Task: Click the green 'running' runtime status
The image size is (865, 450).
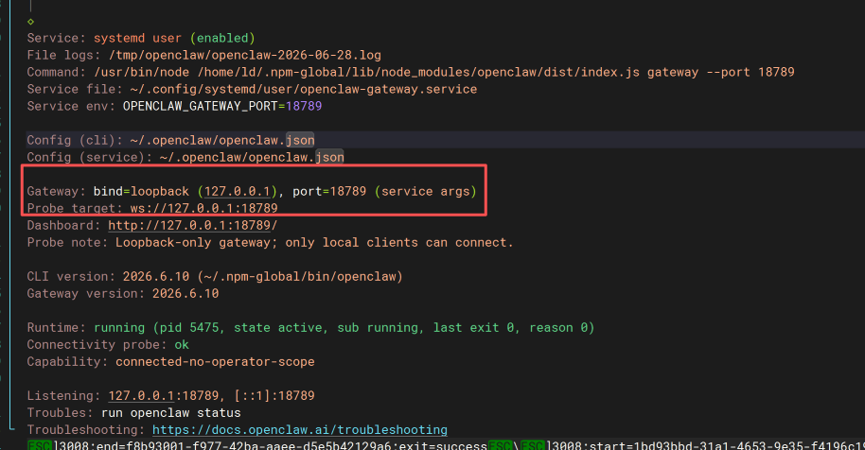Action: click(119, 328)
